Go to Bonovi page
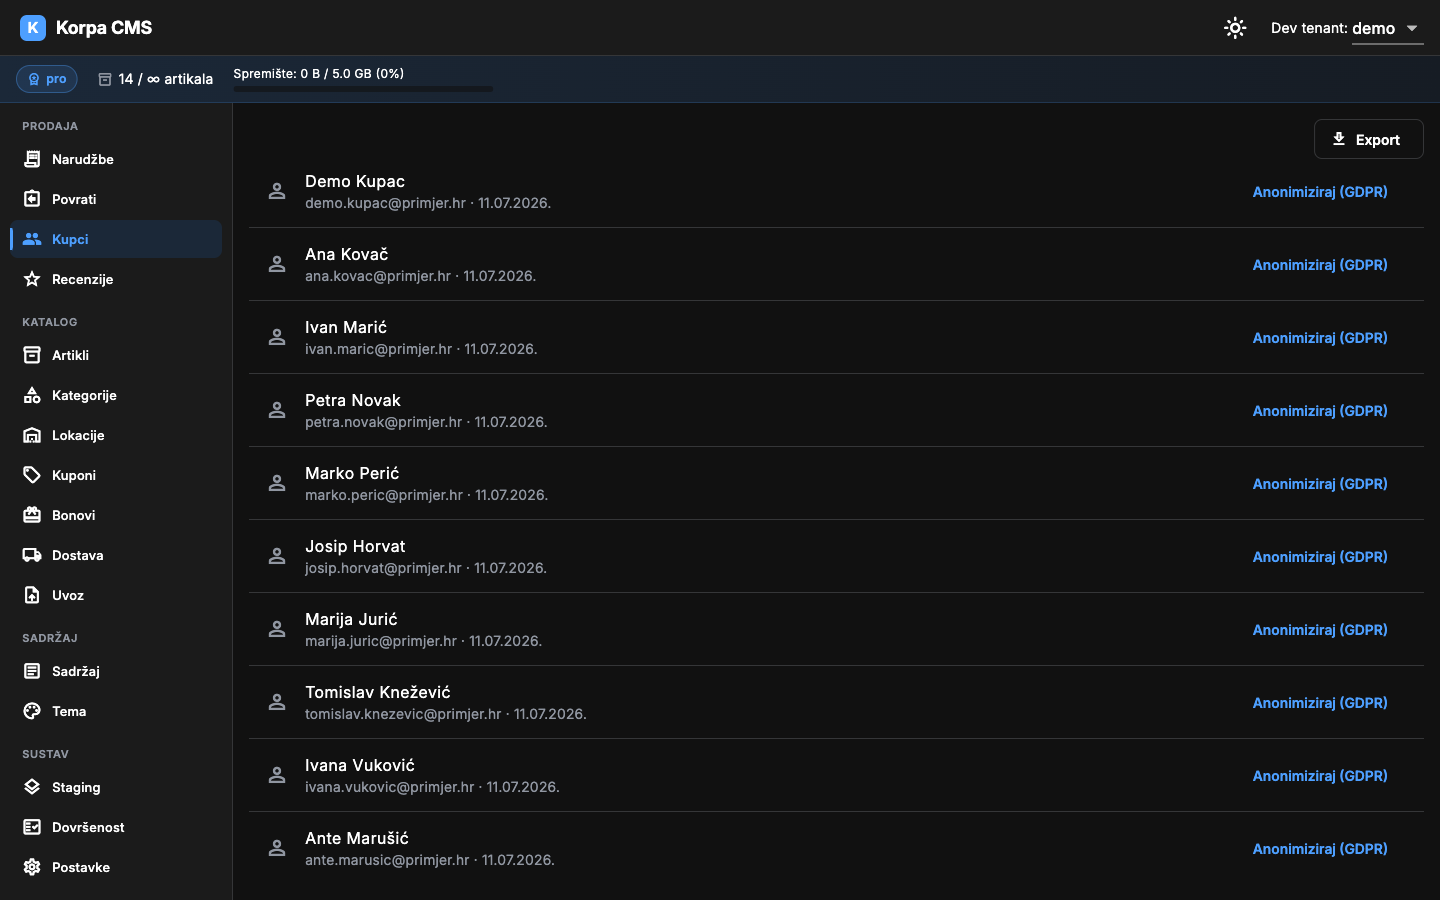Image resolution: width=1440 pixels, height=900 pixels. point(116,515)
